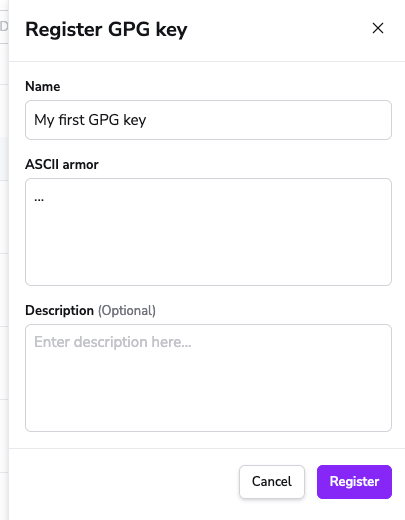Click the footer area left of Cancel

pyautogui.click(x=123, y=482)
